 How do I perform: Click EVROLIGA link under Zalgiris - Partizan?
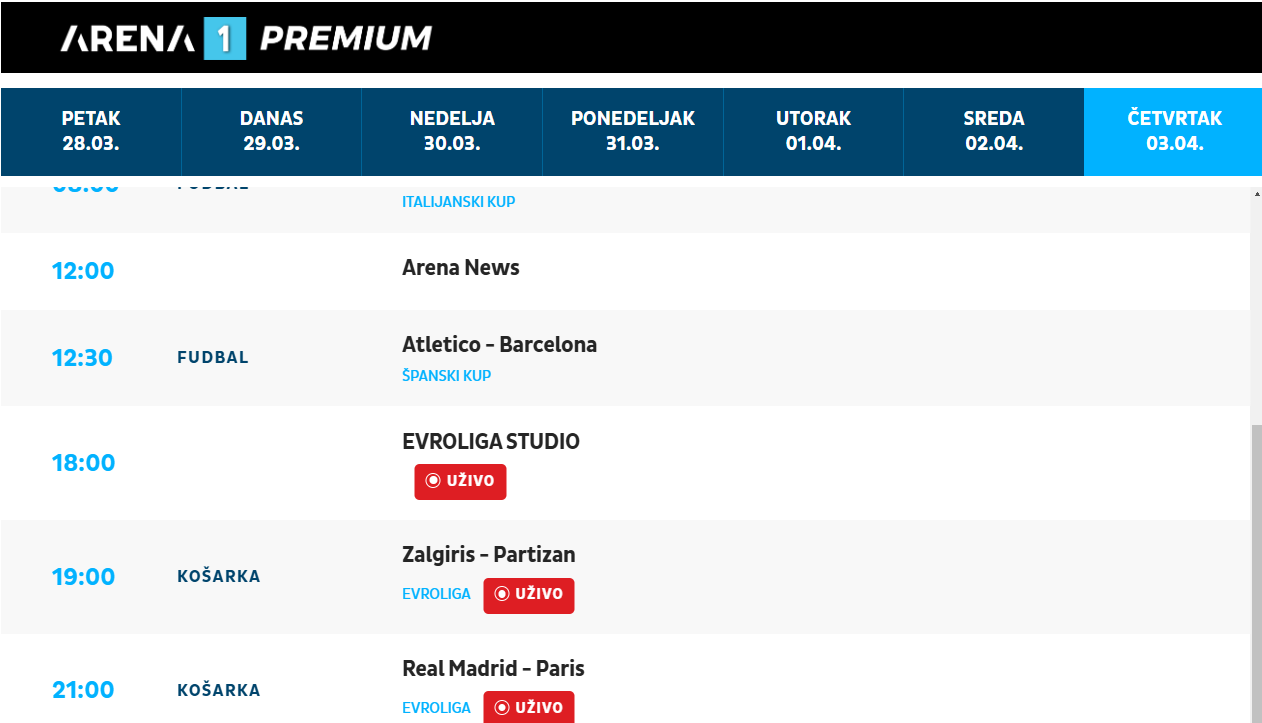click(x=436, y=594)
